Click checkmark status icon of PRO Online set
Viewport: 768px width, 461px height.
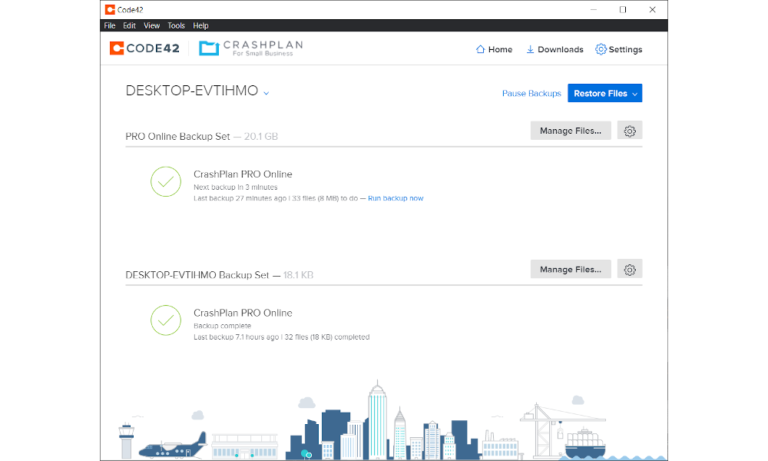coord(166,182)
